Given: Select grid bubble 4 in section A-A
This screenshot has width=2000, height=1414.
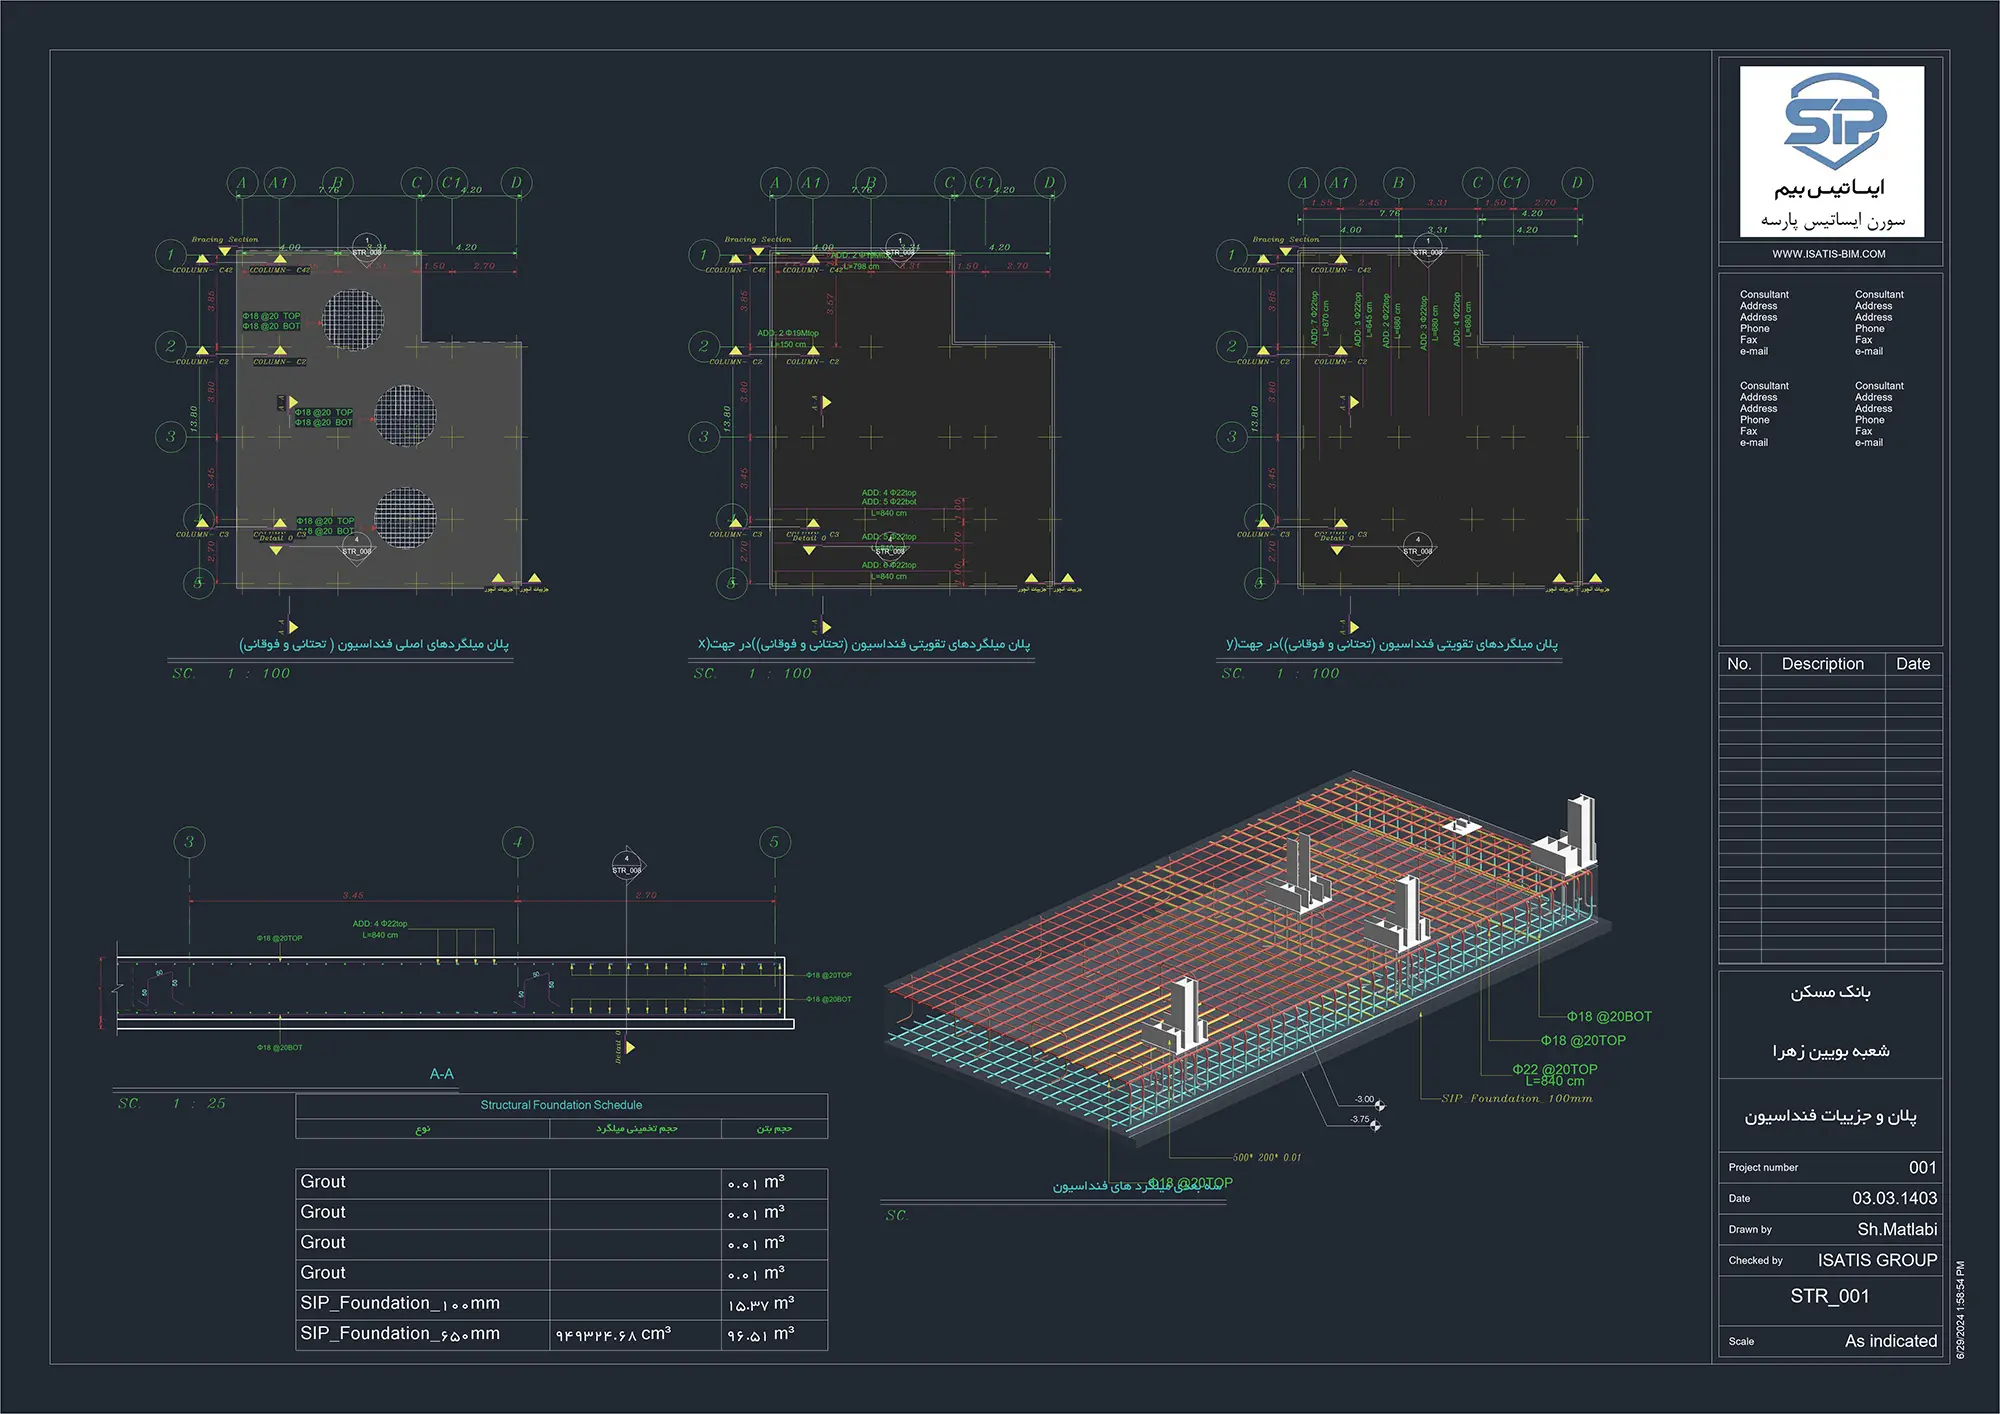Looking at the screenshot, I should click(517, 842).
